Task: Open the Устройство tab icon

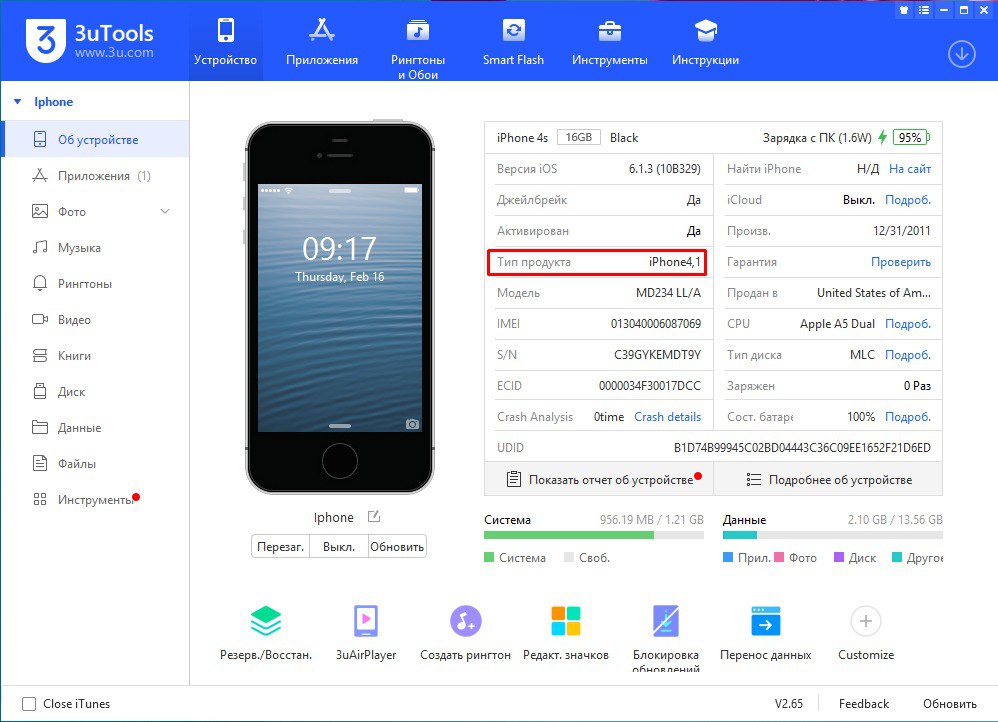Action: pos(225,30)
